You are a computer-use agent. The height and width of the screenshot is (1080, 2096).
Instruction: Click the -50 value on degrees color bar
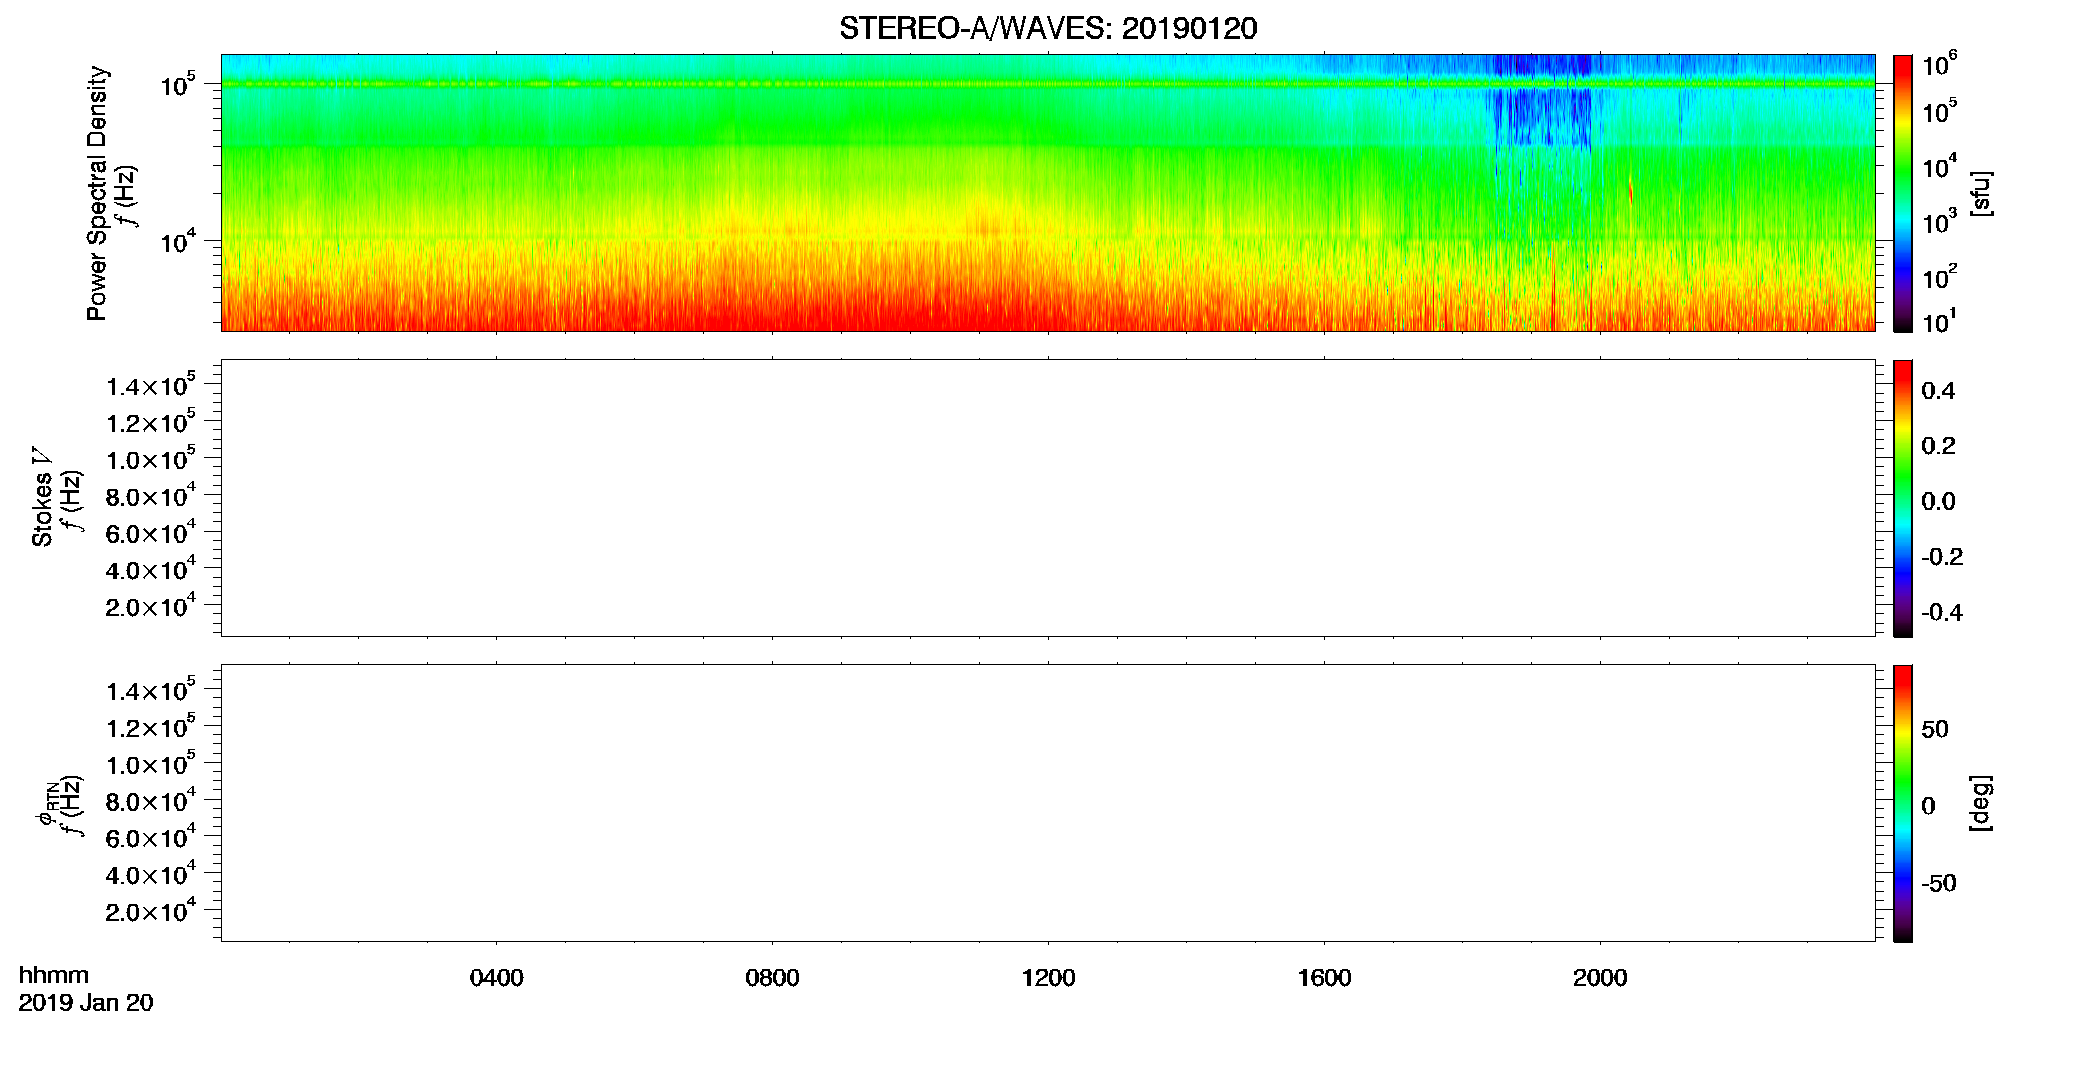click(x=1938, y=883)
